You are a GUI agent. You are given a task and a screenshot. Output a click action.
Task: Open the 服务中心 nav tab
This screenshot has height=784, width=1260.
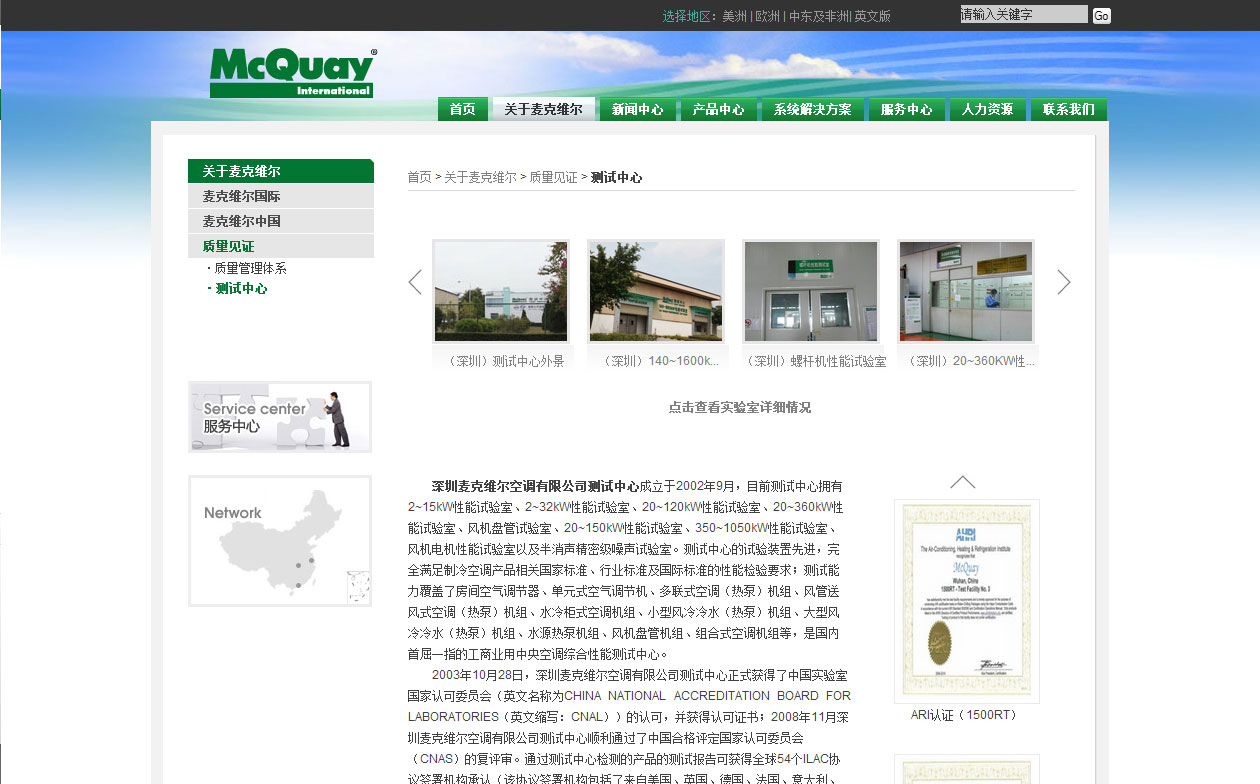[907, 110]
